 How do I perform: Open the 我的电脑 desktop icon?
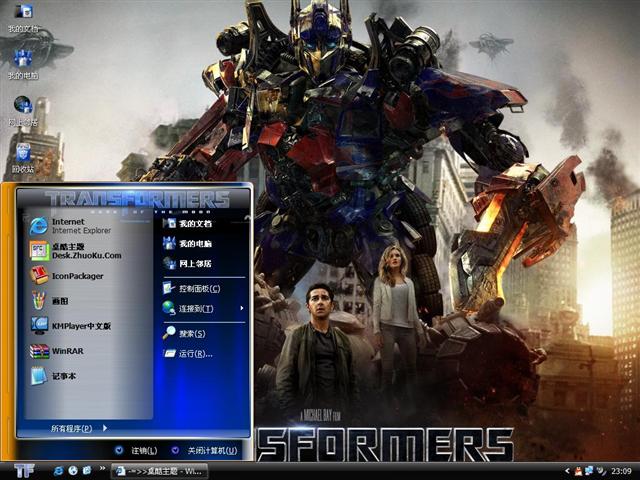click(x=23, y=64)
